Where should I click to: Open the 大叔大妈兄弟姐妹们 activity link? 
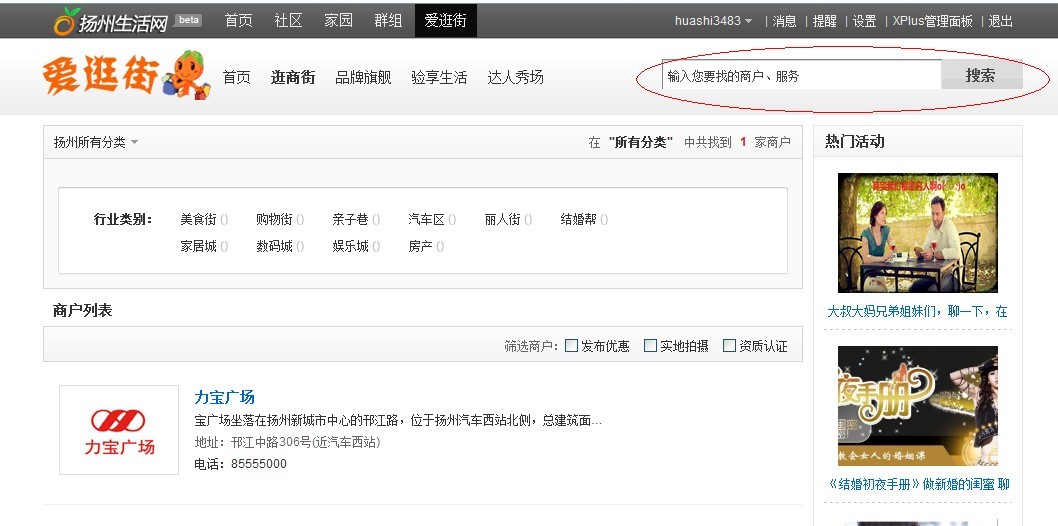coord(918,312)
